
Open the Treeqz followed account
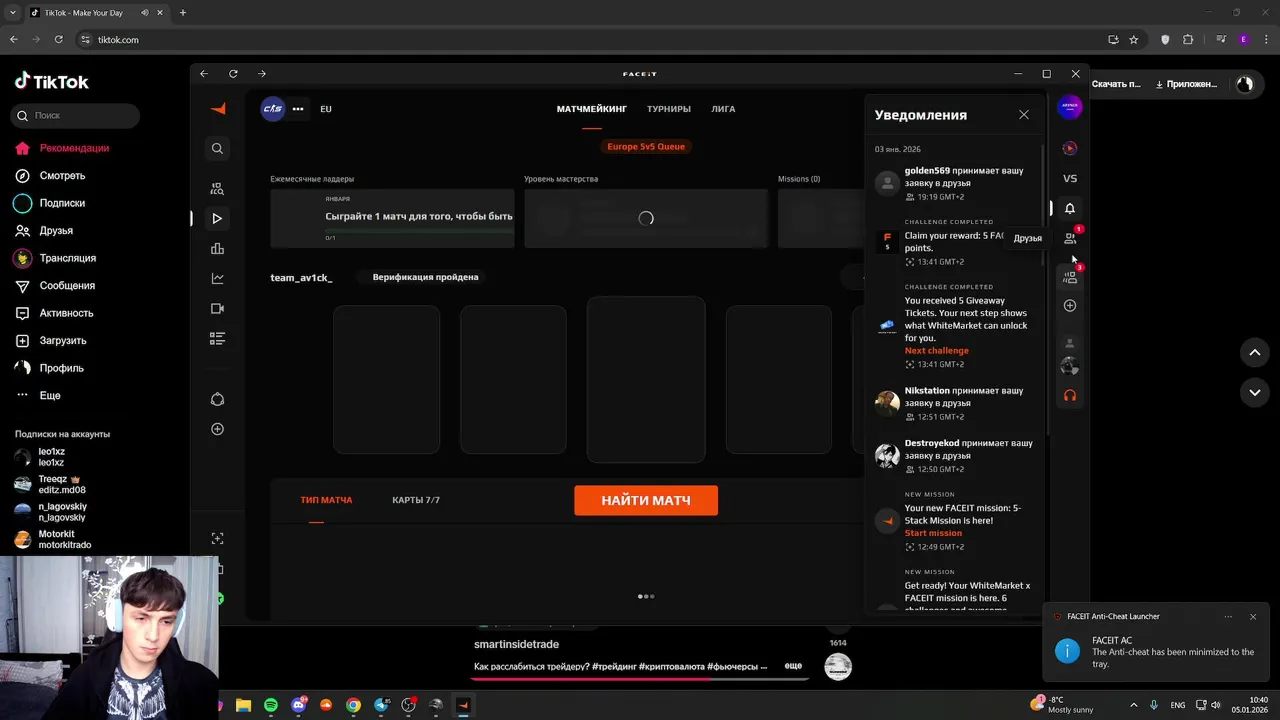[62, 485]
